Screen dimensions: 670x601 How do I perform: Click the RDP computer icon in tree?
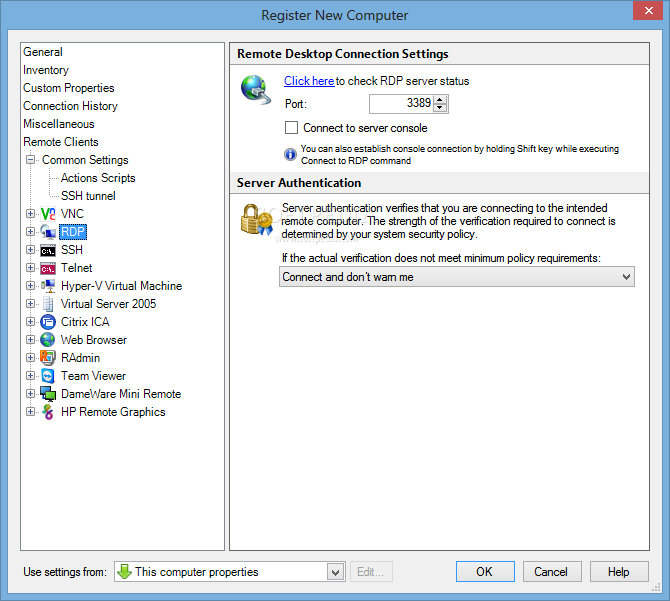pyautogui.click(x=48, y=232)
